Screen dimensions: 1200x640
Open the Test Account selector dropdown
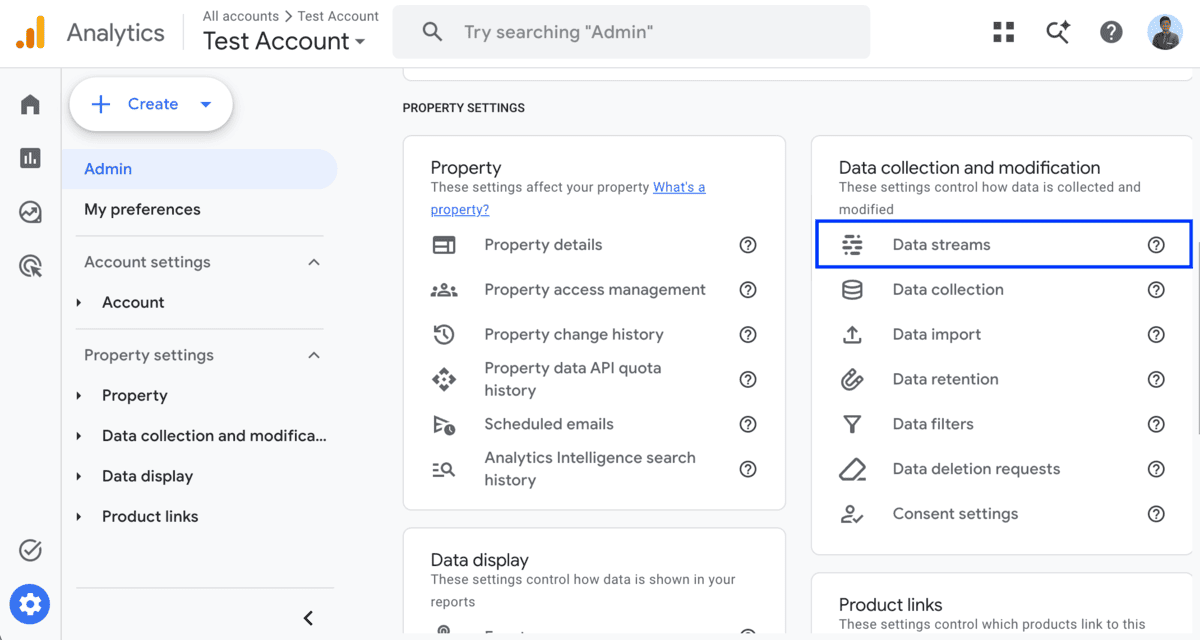(x=284, y=41)
